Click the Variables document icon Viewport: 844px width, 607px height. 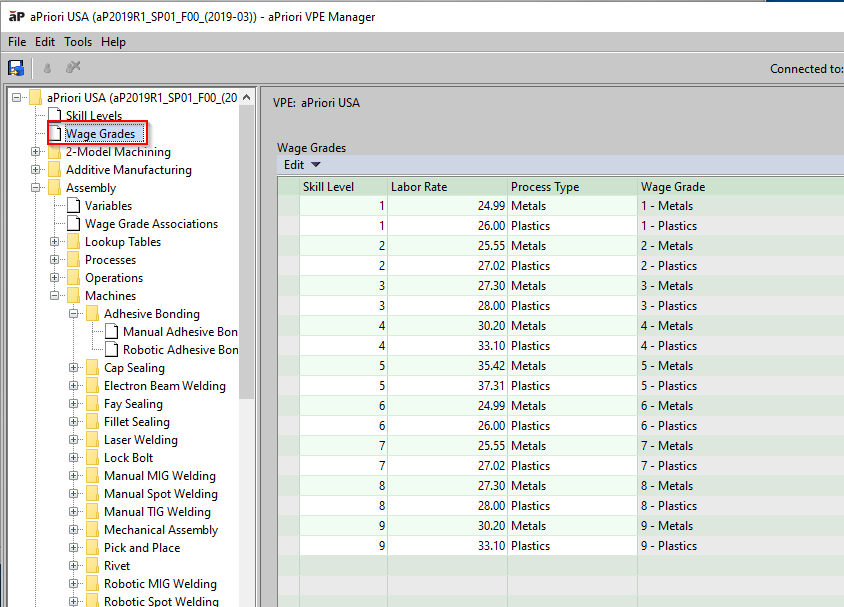73,206
